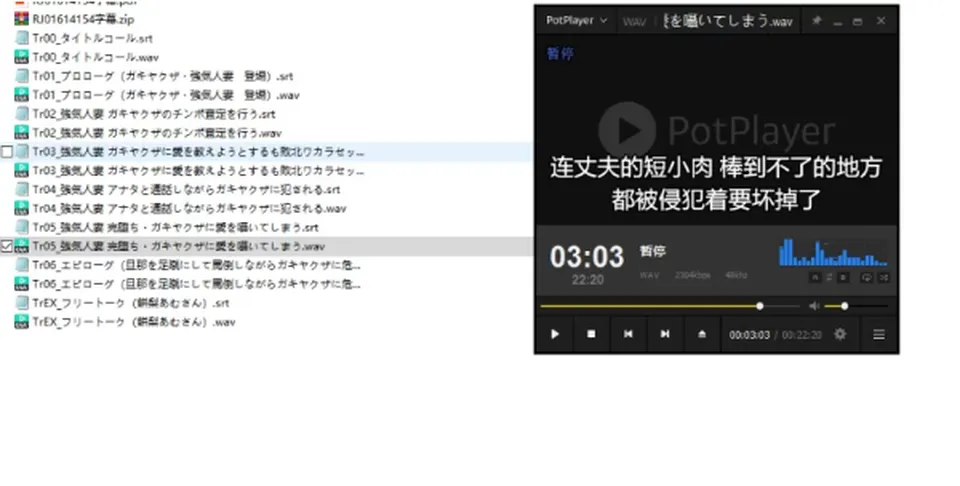Select the Tr04 .srt subtitle file icon

(x=21, y=190)
